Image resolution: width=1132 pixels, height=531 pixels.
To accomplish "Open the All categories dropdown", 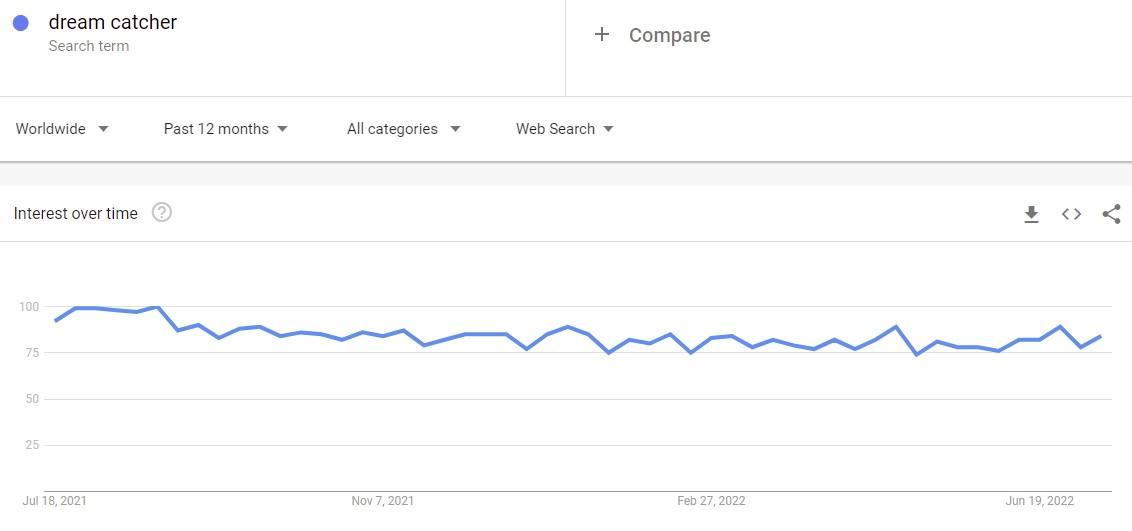I will pyautogui.click(x=404, y=129).
